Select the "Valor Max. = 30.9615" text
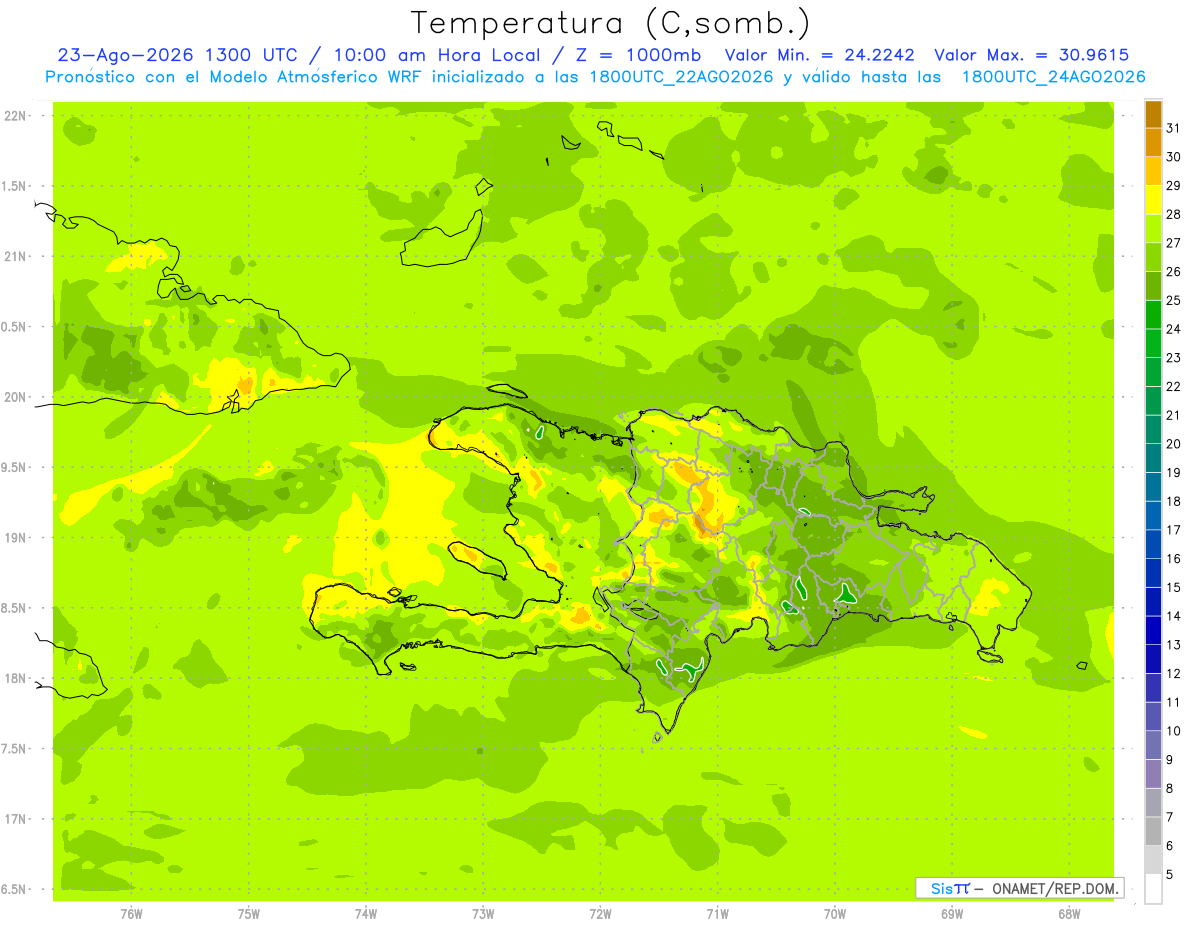1200x927 pixels. [1031, 55]
